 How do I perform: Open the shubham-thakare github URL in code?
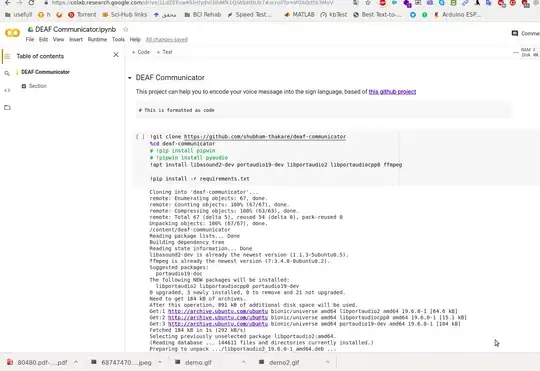265,137
